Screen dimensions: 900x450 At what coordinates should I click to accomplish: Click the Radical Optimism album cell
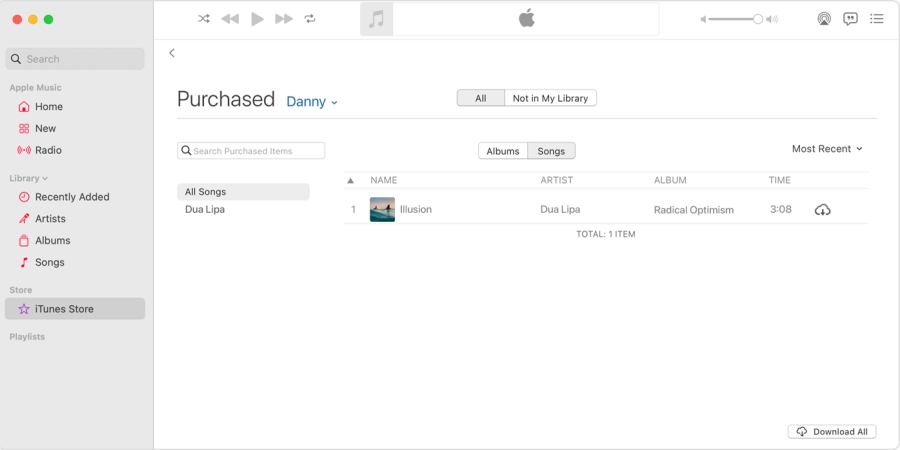(694, 210)
